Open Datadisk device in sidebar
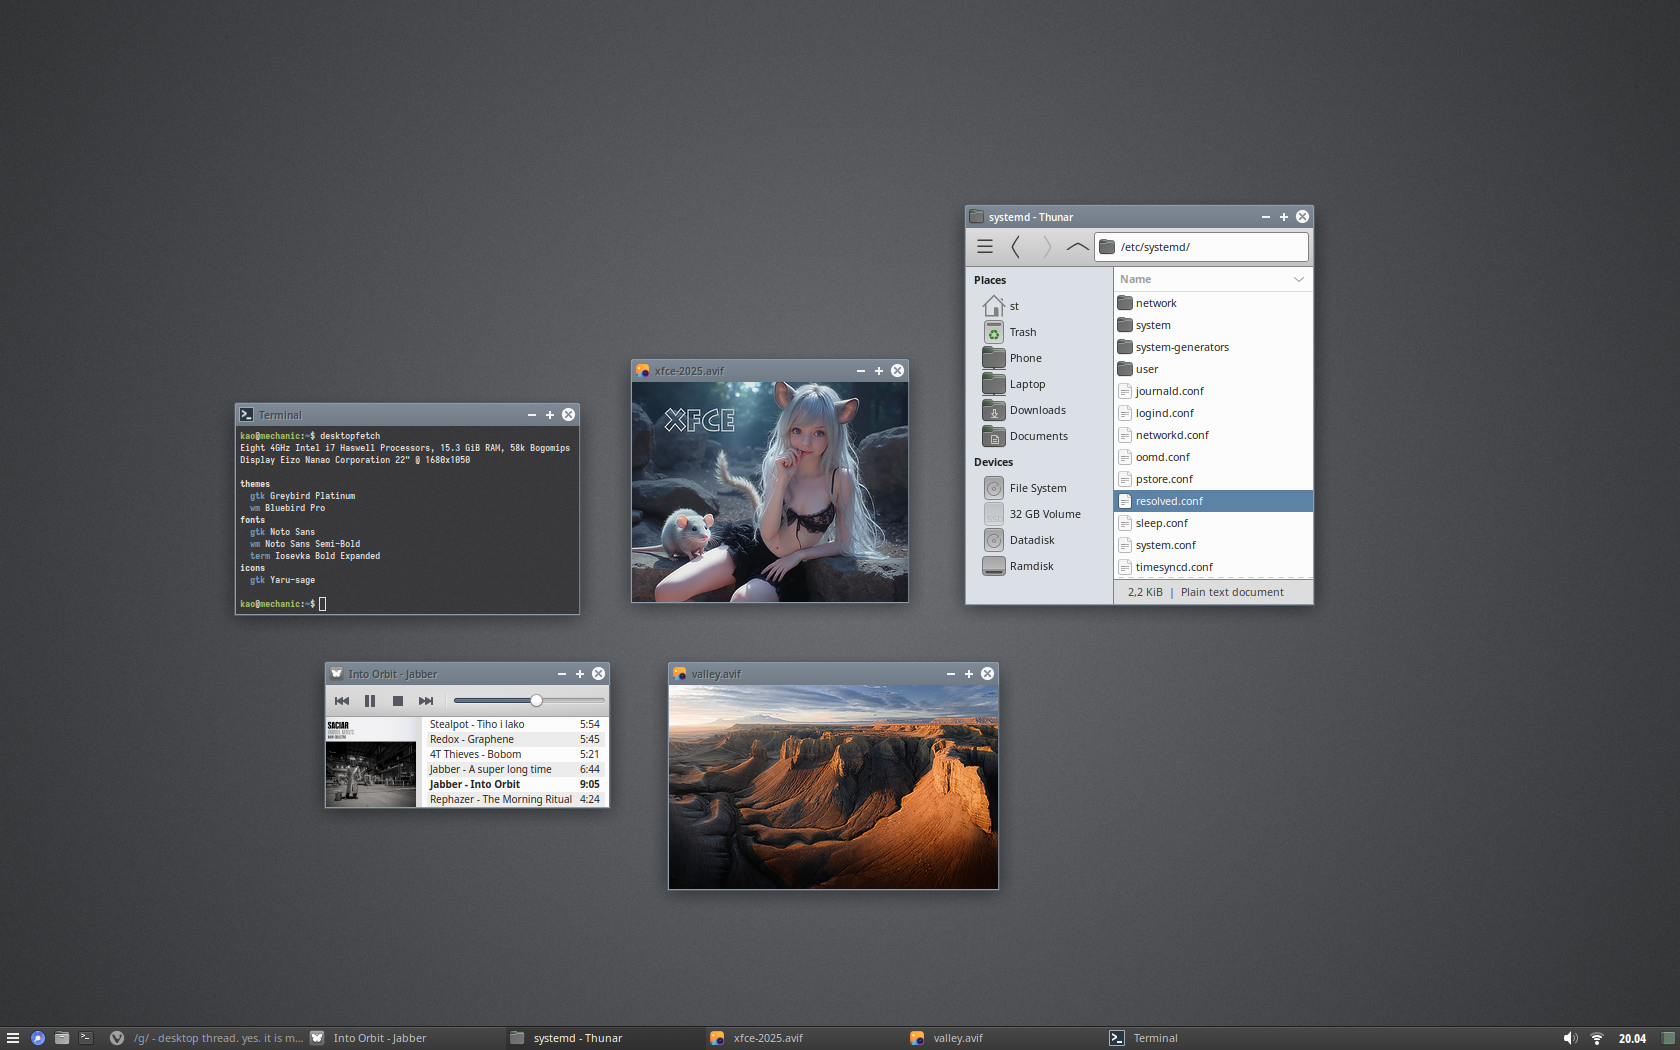The width and height of the screenshot is (1680, 1050). [1039, 540]
